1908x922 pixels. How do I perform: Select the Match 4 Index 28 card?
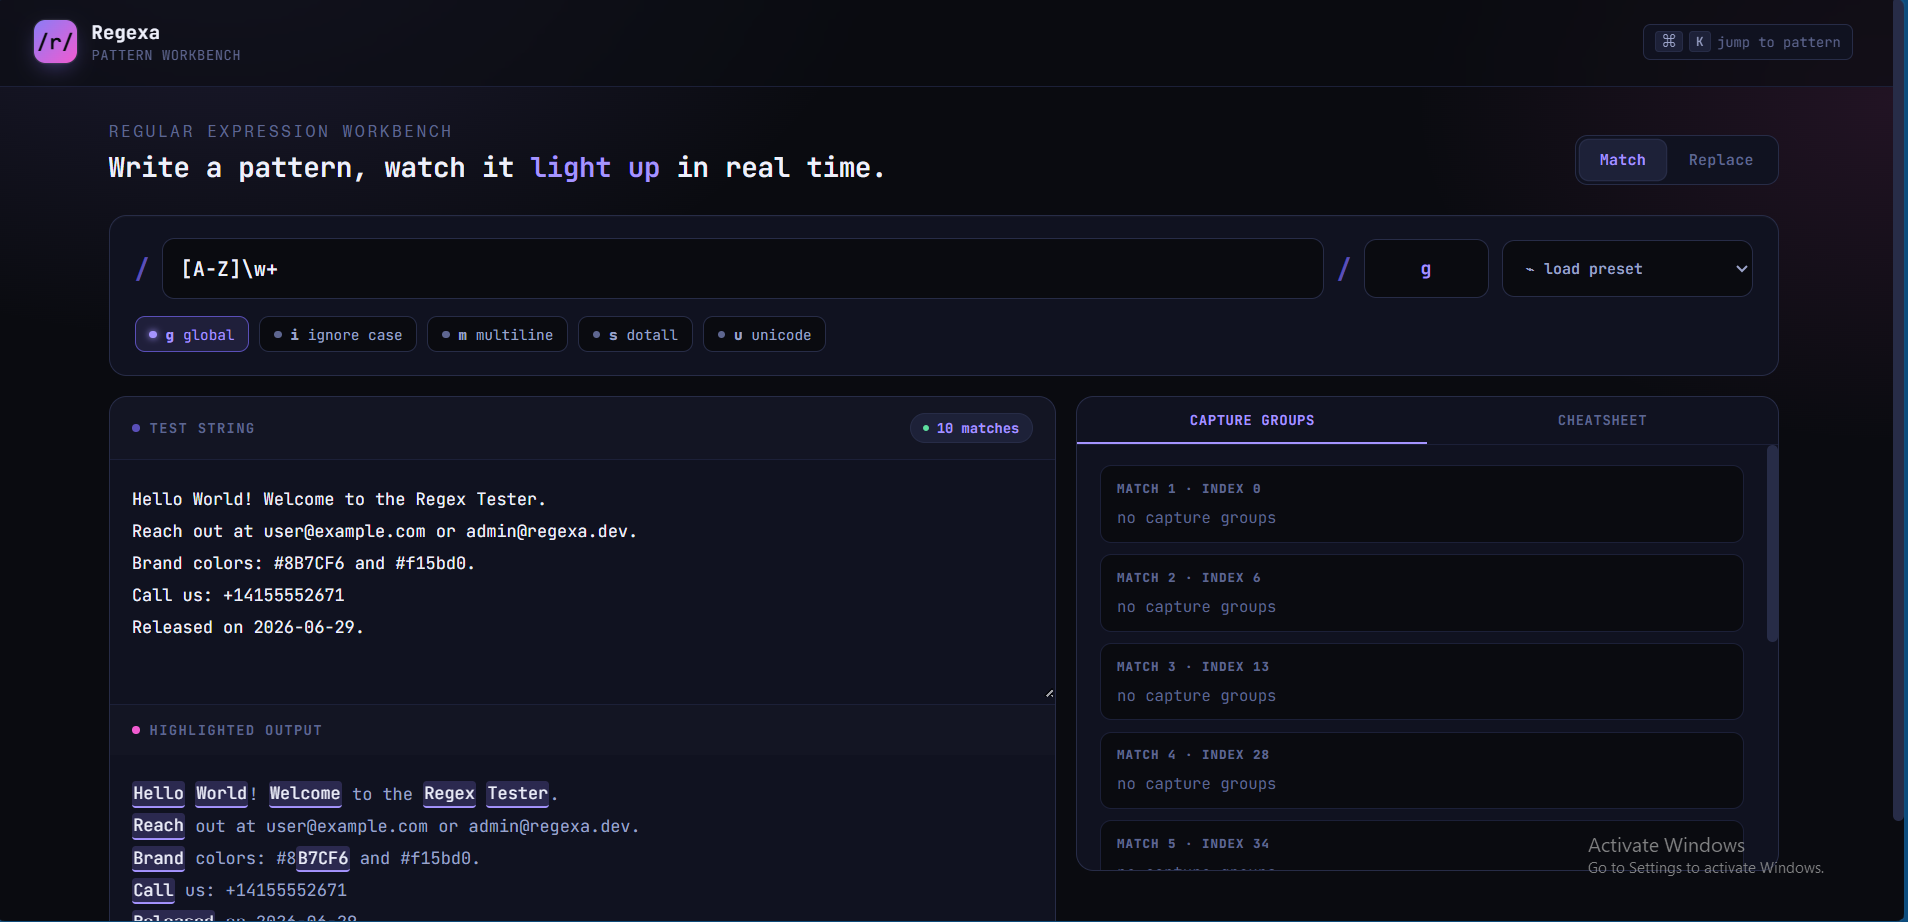1421,771
